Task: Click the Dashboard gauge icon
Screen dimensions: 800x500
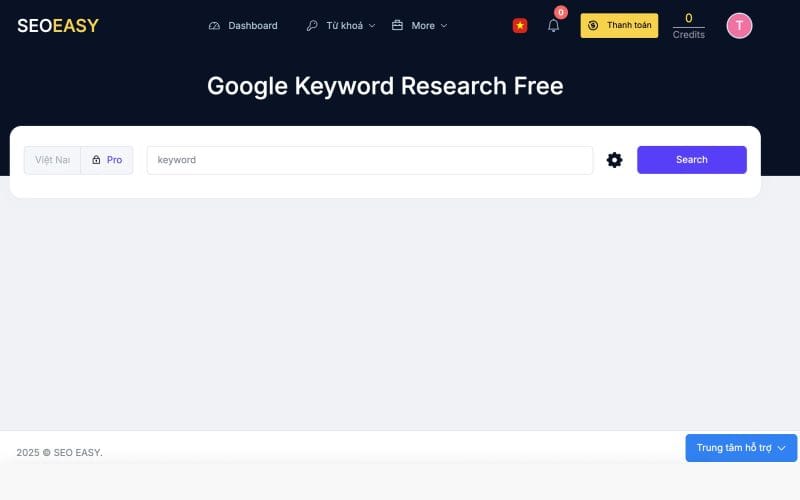Action: (214, 26)
